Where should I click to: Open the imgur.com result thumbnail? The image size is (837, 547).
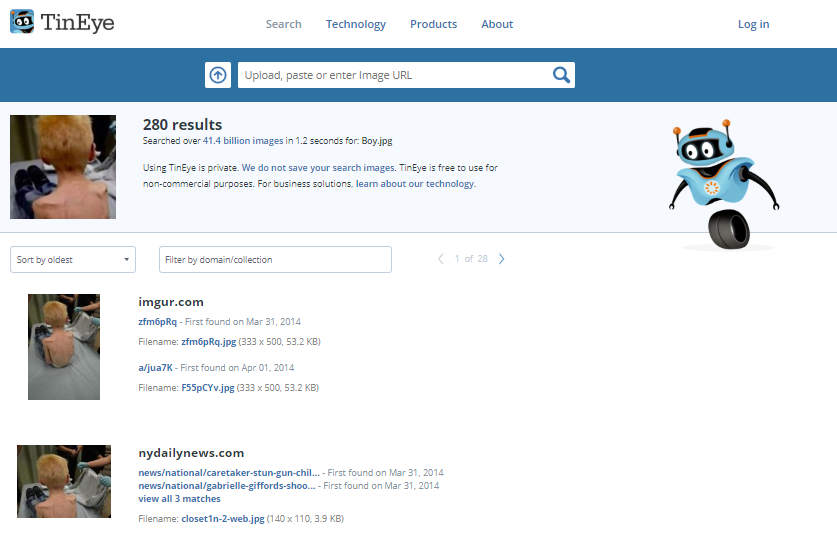(64, 347)
